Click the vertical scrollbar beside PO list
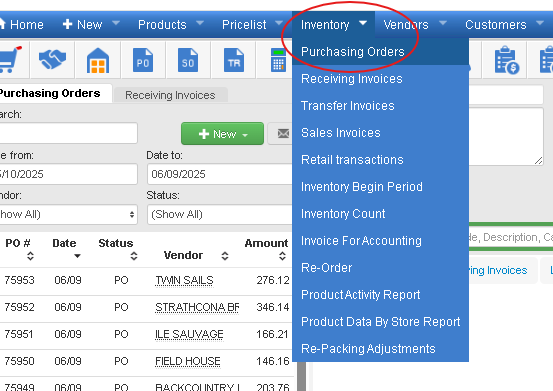This screenshot has height=391, width=553. point(301,376)
